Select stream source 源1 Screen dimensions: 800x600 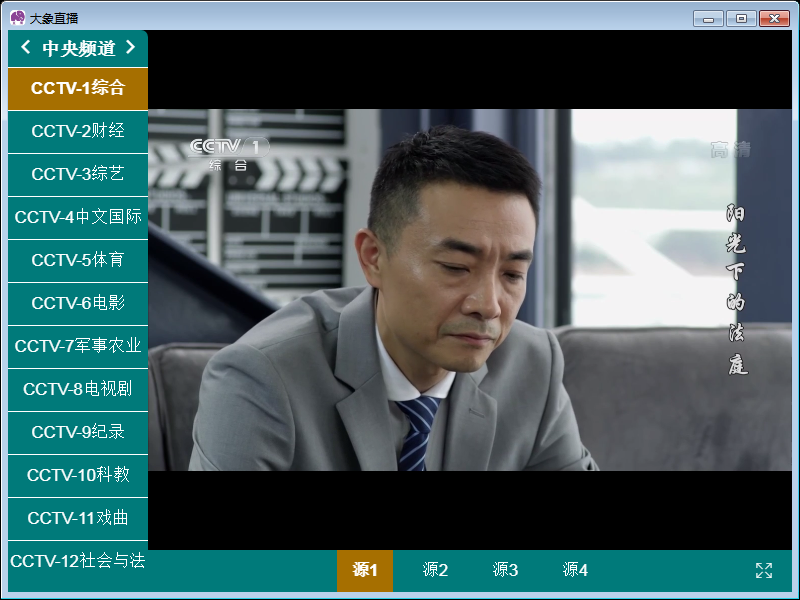point(365,570)
